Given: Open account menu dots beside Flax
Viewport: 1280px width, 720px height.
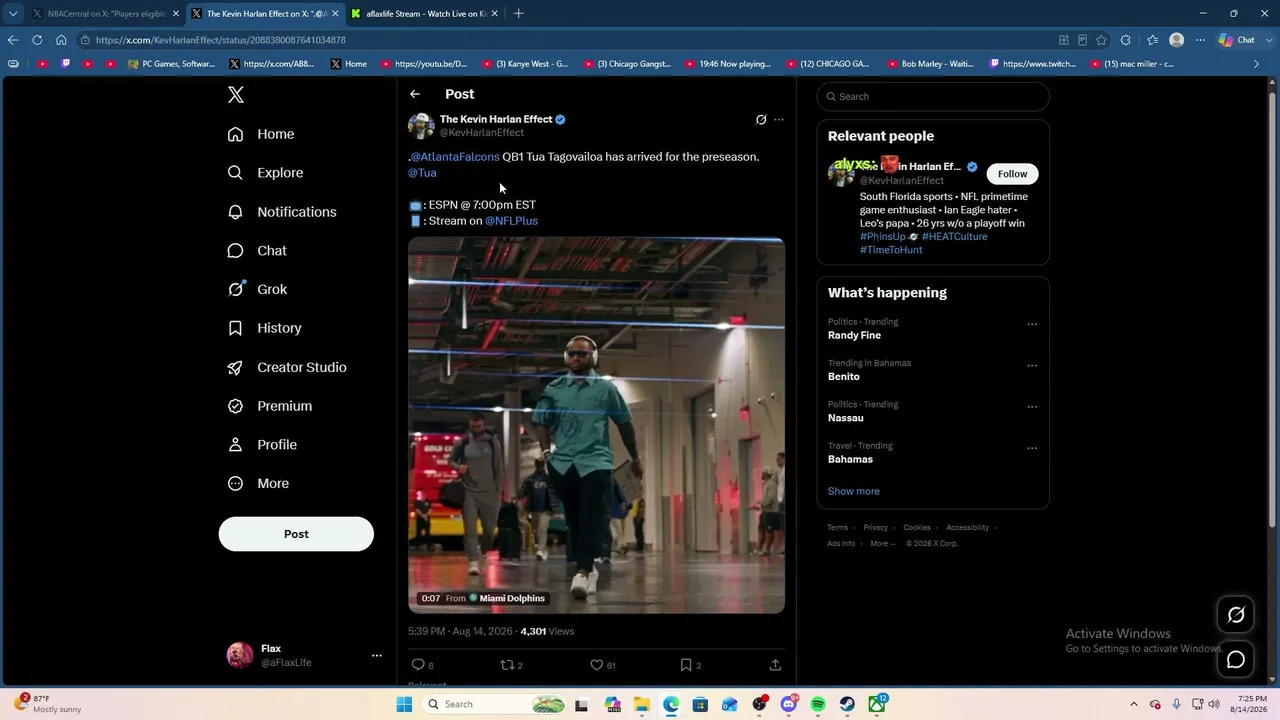Looking at the screenshot, I should (377, 656).
